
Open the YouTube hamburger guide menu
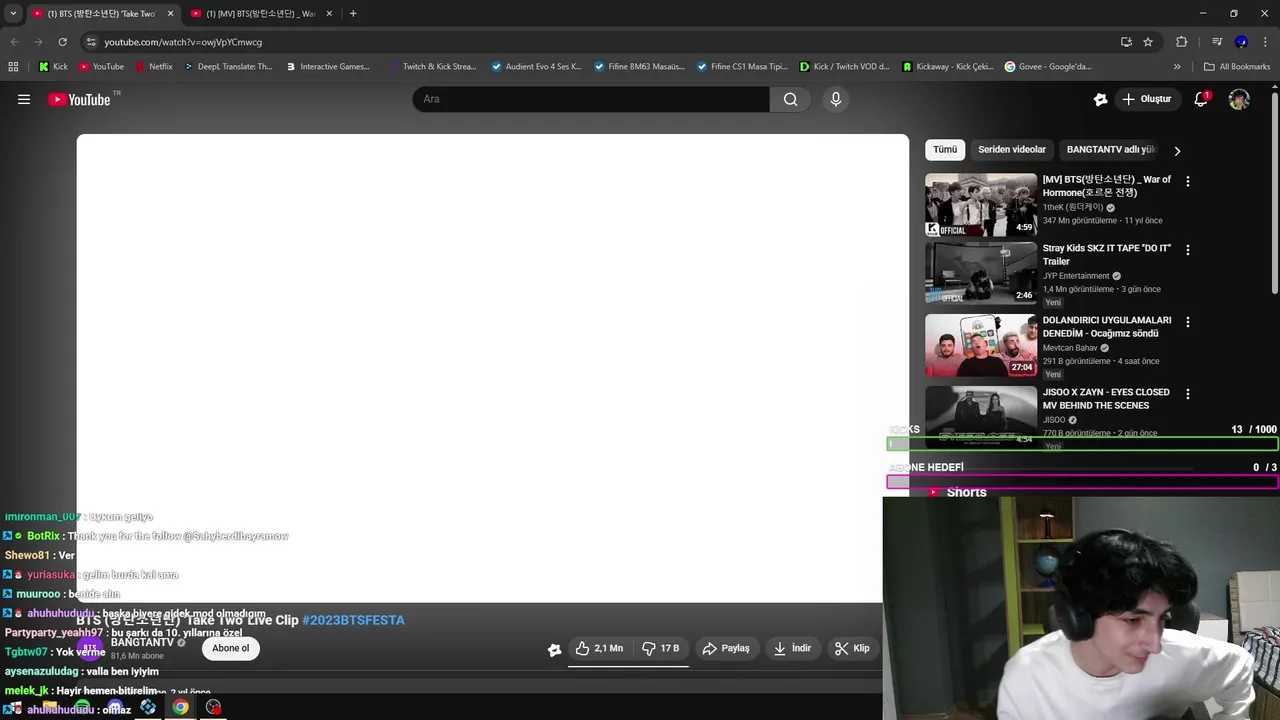24,99
